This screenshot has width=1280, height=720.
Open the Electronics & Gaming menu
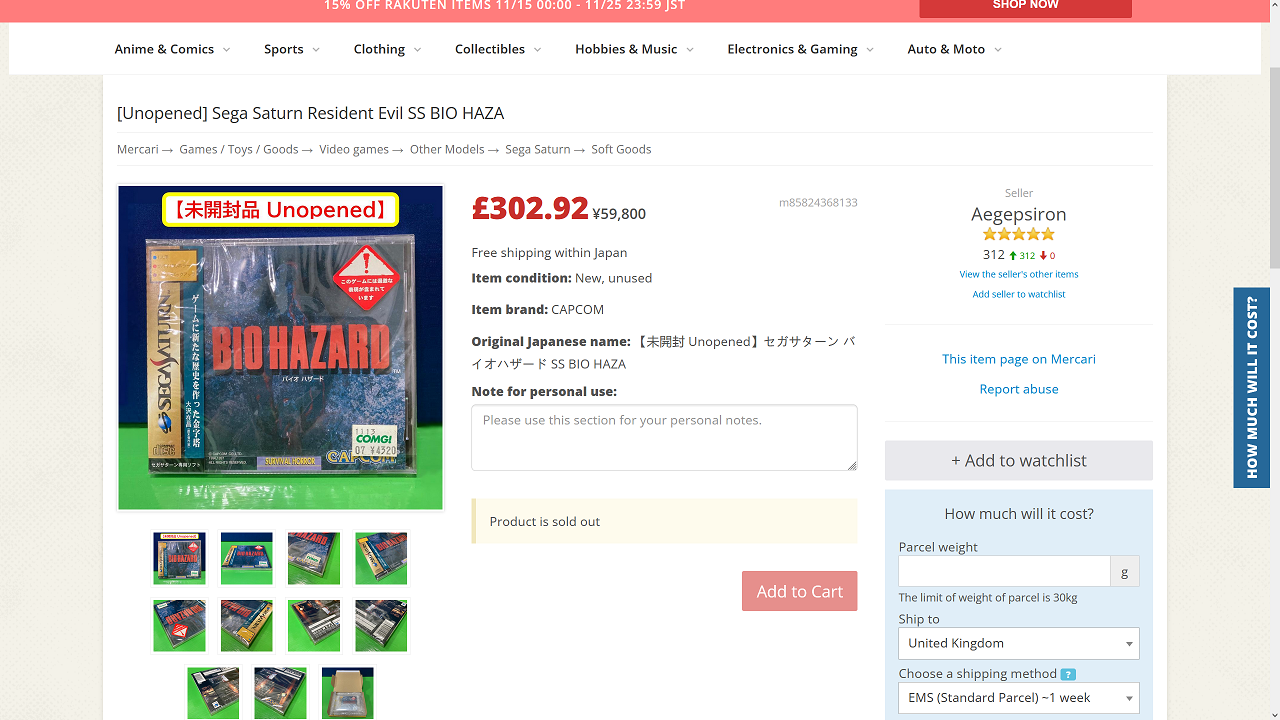pos(800,49)
